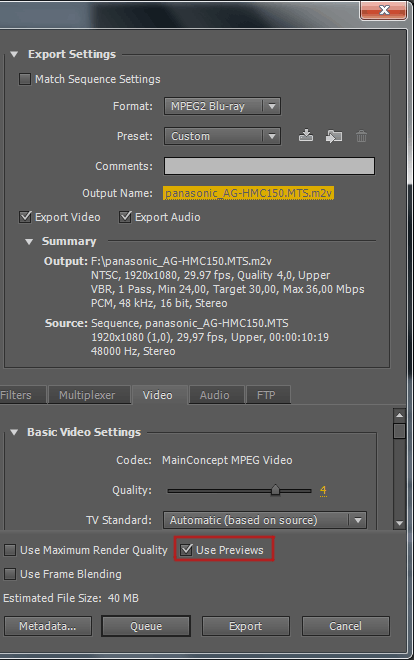The image size is (414, 660).
Task: Click the Import Preset icon
Action: 334,136
